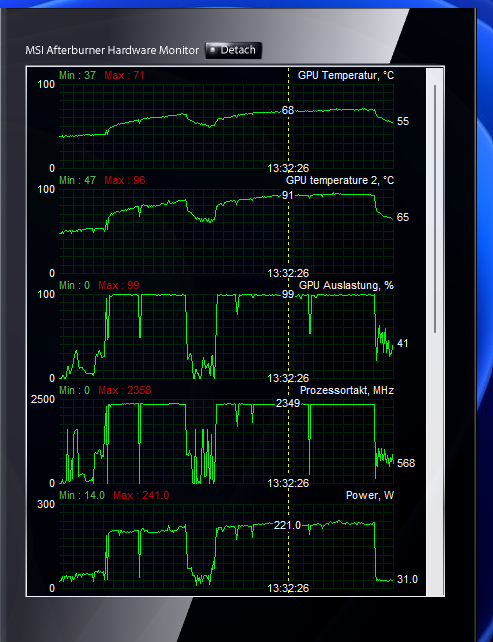Viewport: 493px width, 642px height.
Task: Click 'Max : 71' in GPU Temperatur graph
Action: (x=124, y=75)
